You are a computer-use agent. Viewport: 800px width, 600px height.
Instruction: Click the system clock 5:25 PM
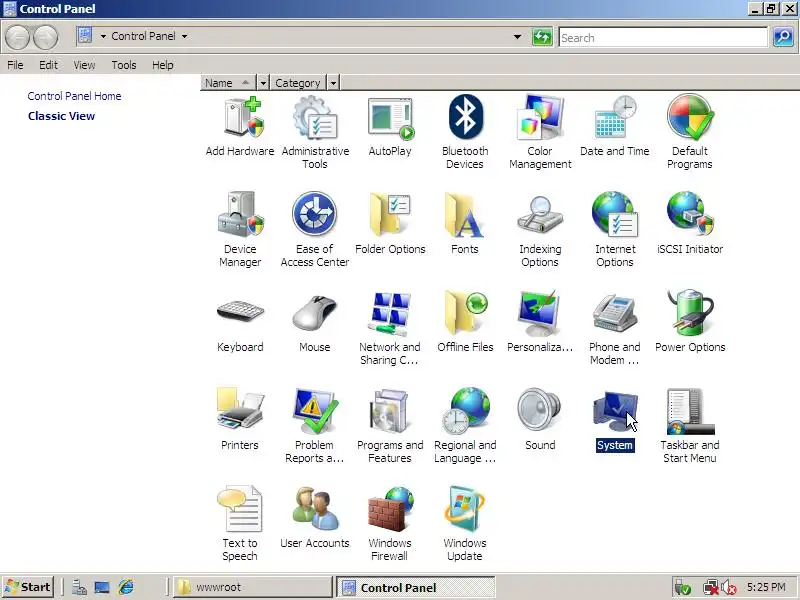point(766,587)
